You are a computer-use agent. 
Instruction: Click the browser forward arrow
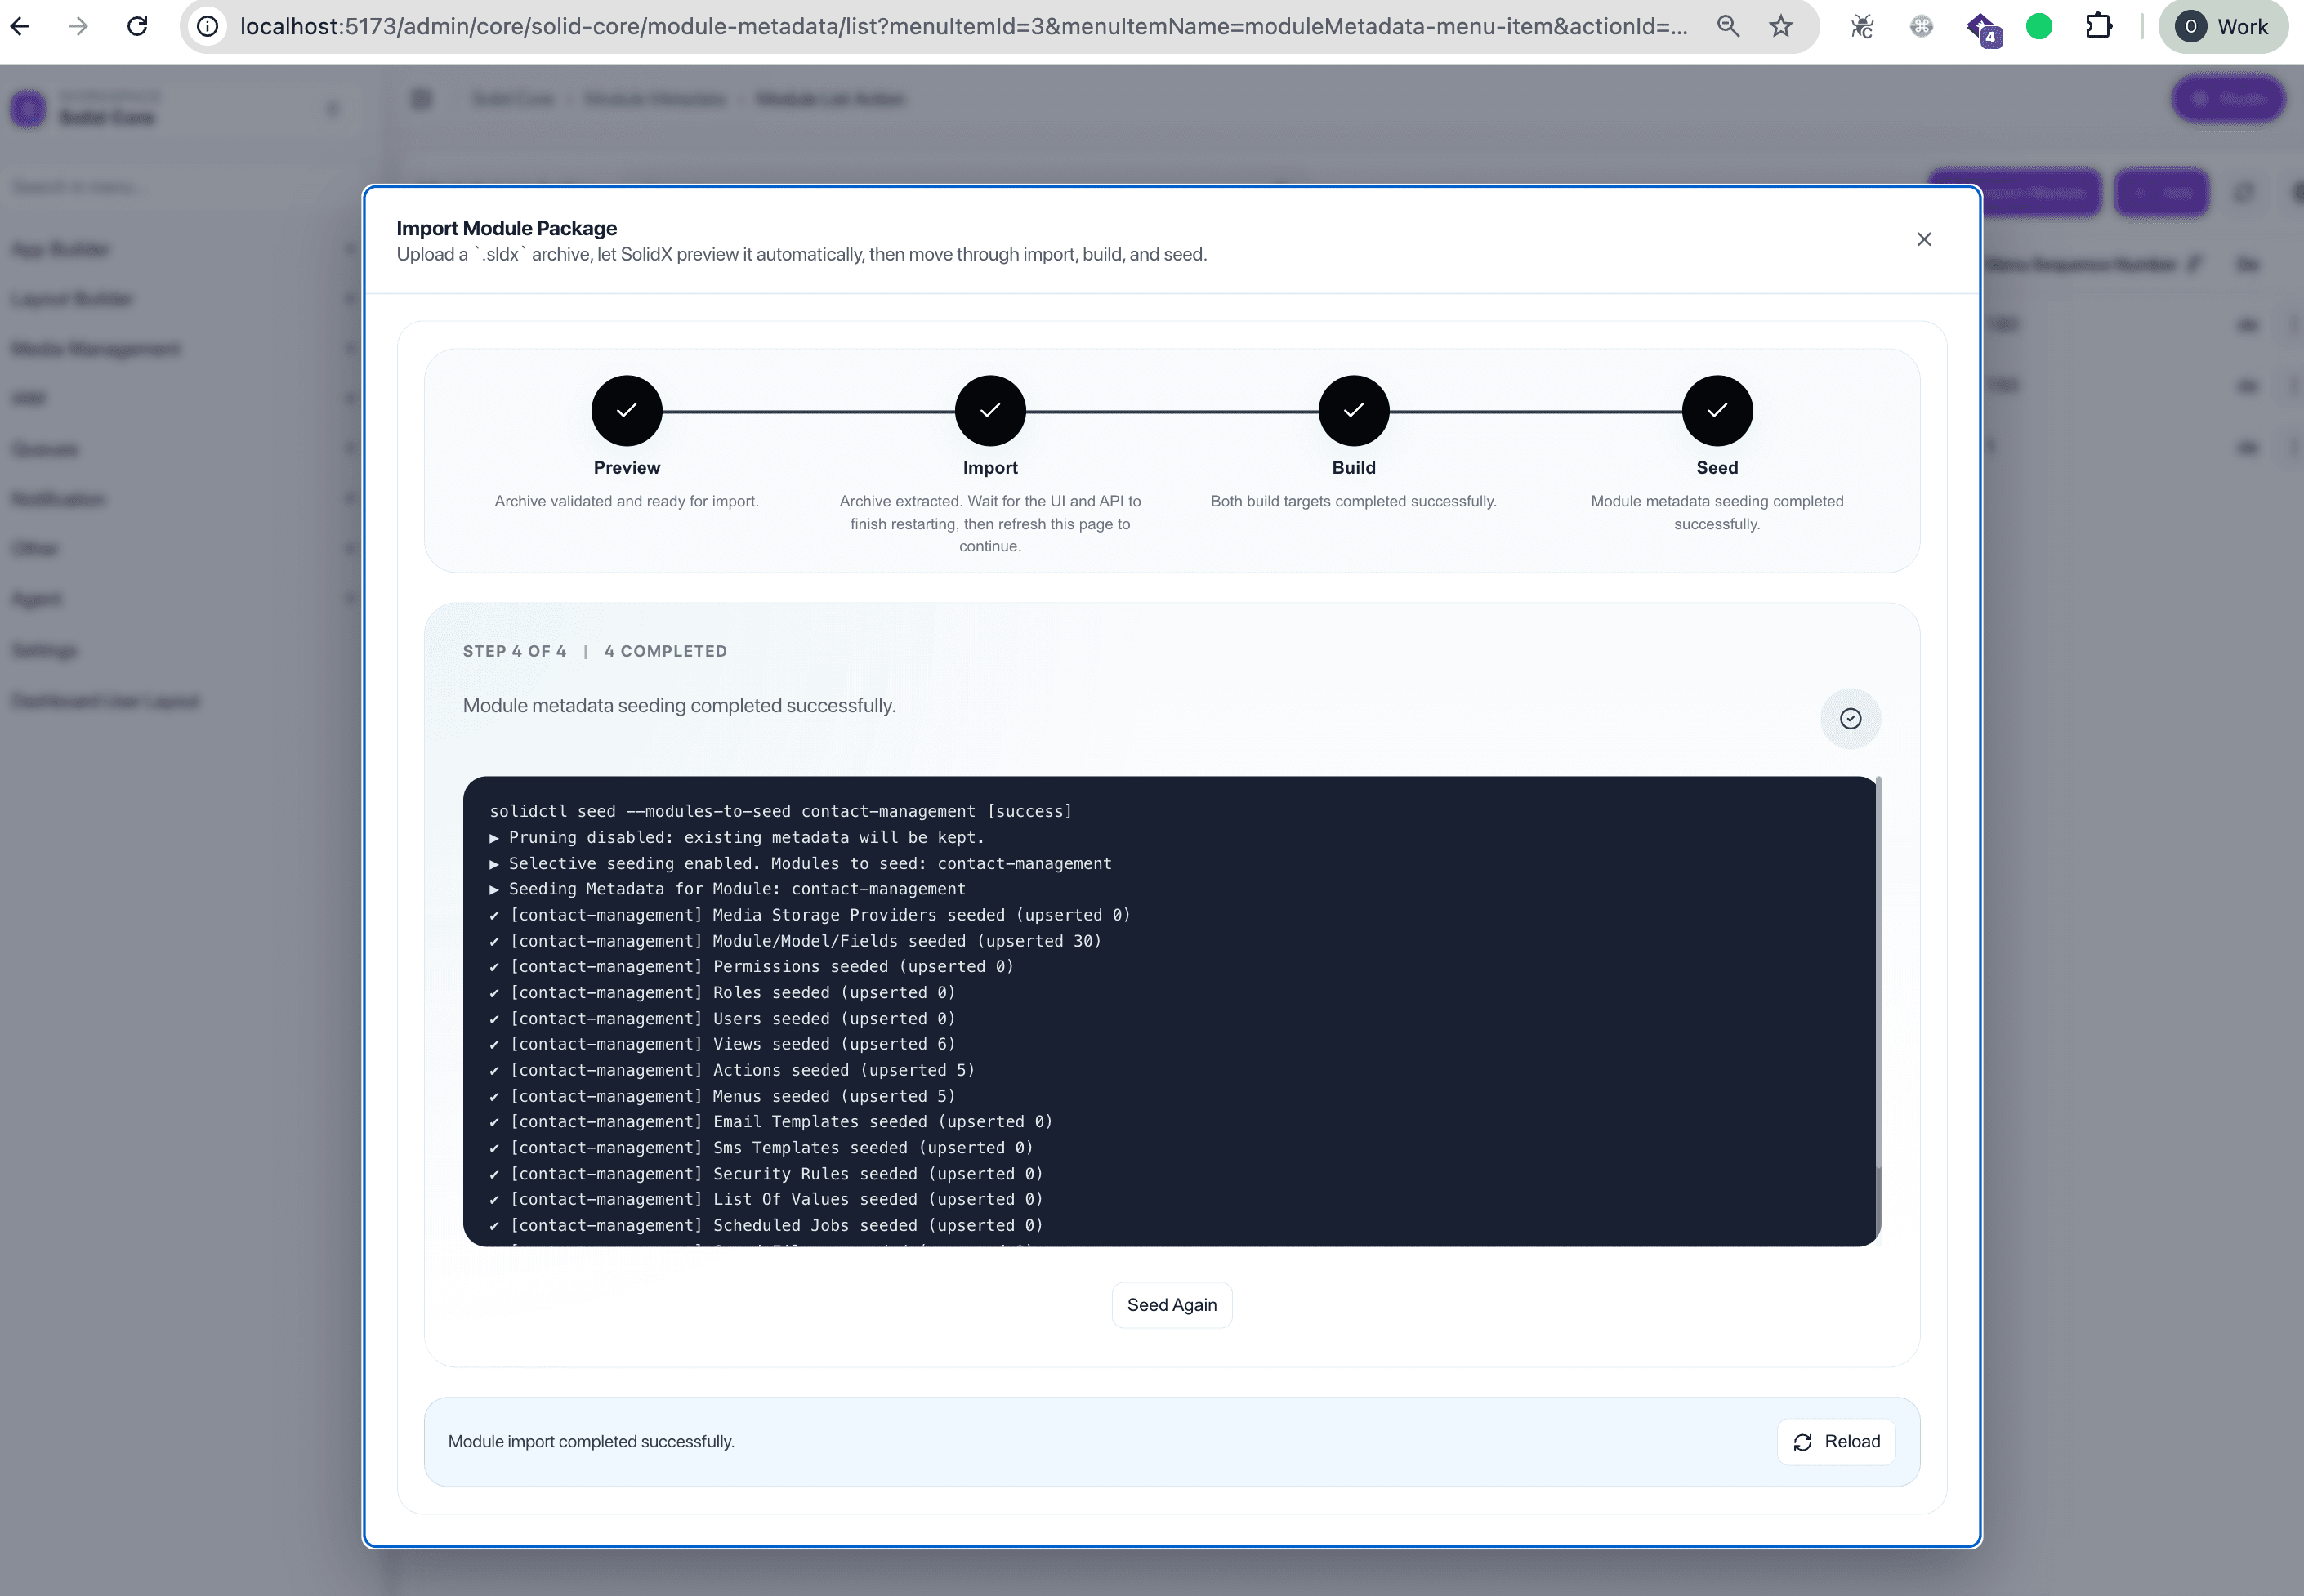(78, 26)
